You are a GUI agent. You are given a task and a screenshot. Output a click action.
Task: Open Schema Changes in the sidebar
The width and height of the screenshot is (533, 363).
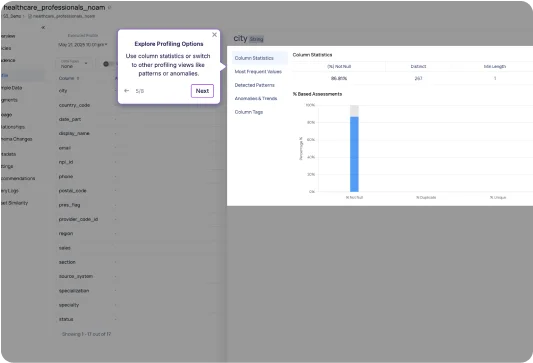click(16, 139)
